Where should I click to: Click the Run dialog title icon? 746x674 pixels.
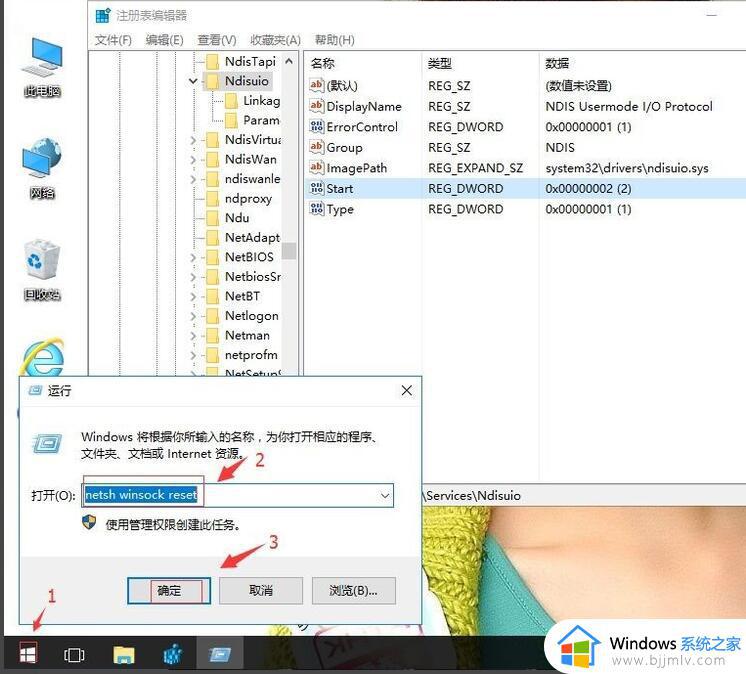[x=35, y=391]
